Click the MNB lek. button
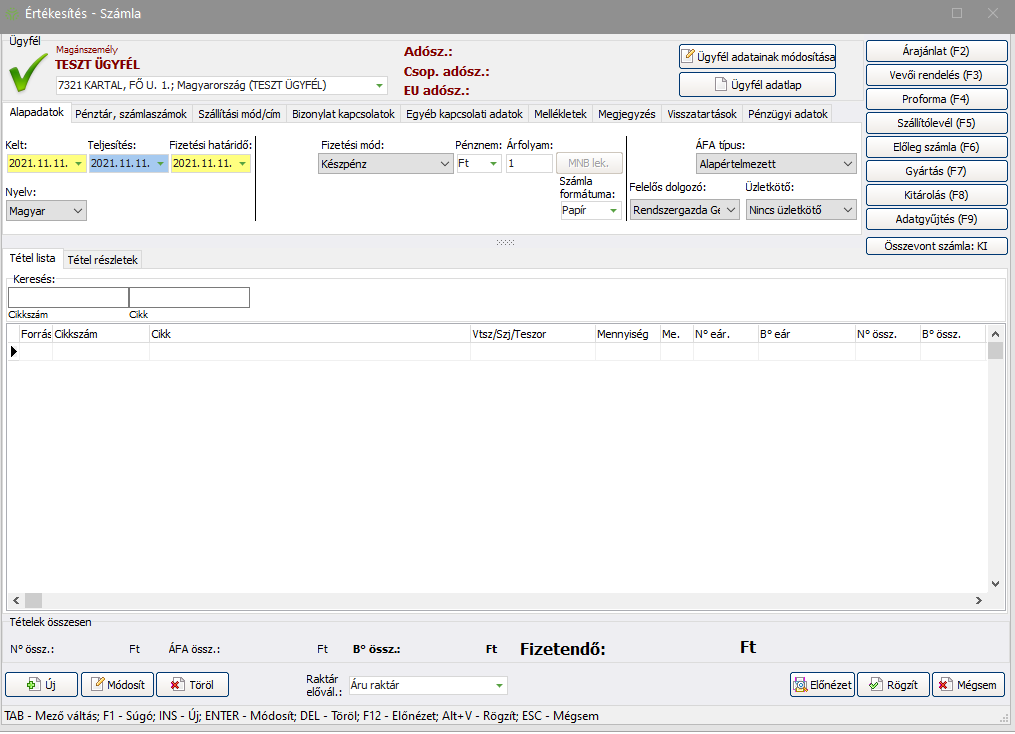The image size is (1015, 734). click(x=588, y=163)
